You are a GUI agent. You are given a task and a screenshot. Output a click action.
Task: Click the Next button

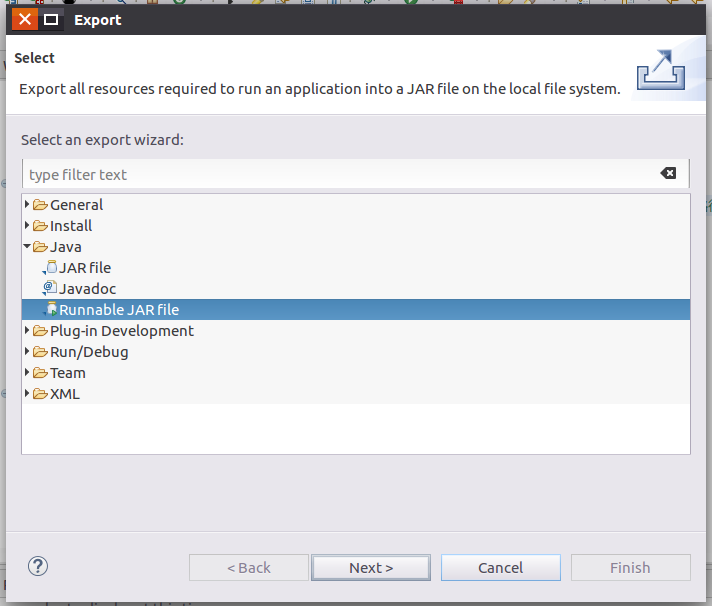point(371,567)
